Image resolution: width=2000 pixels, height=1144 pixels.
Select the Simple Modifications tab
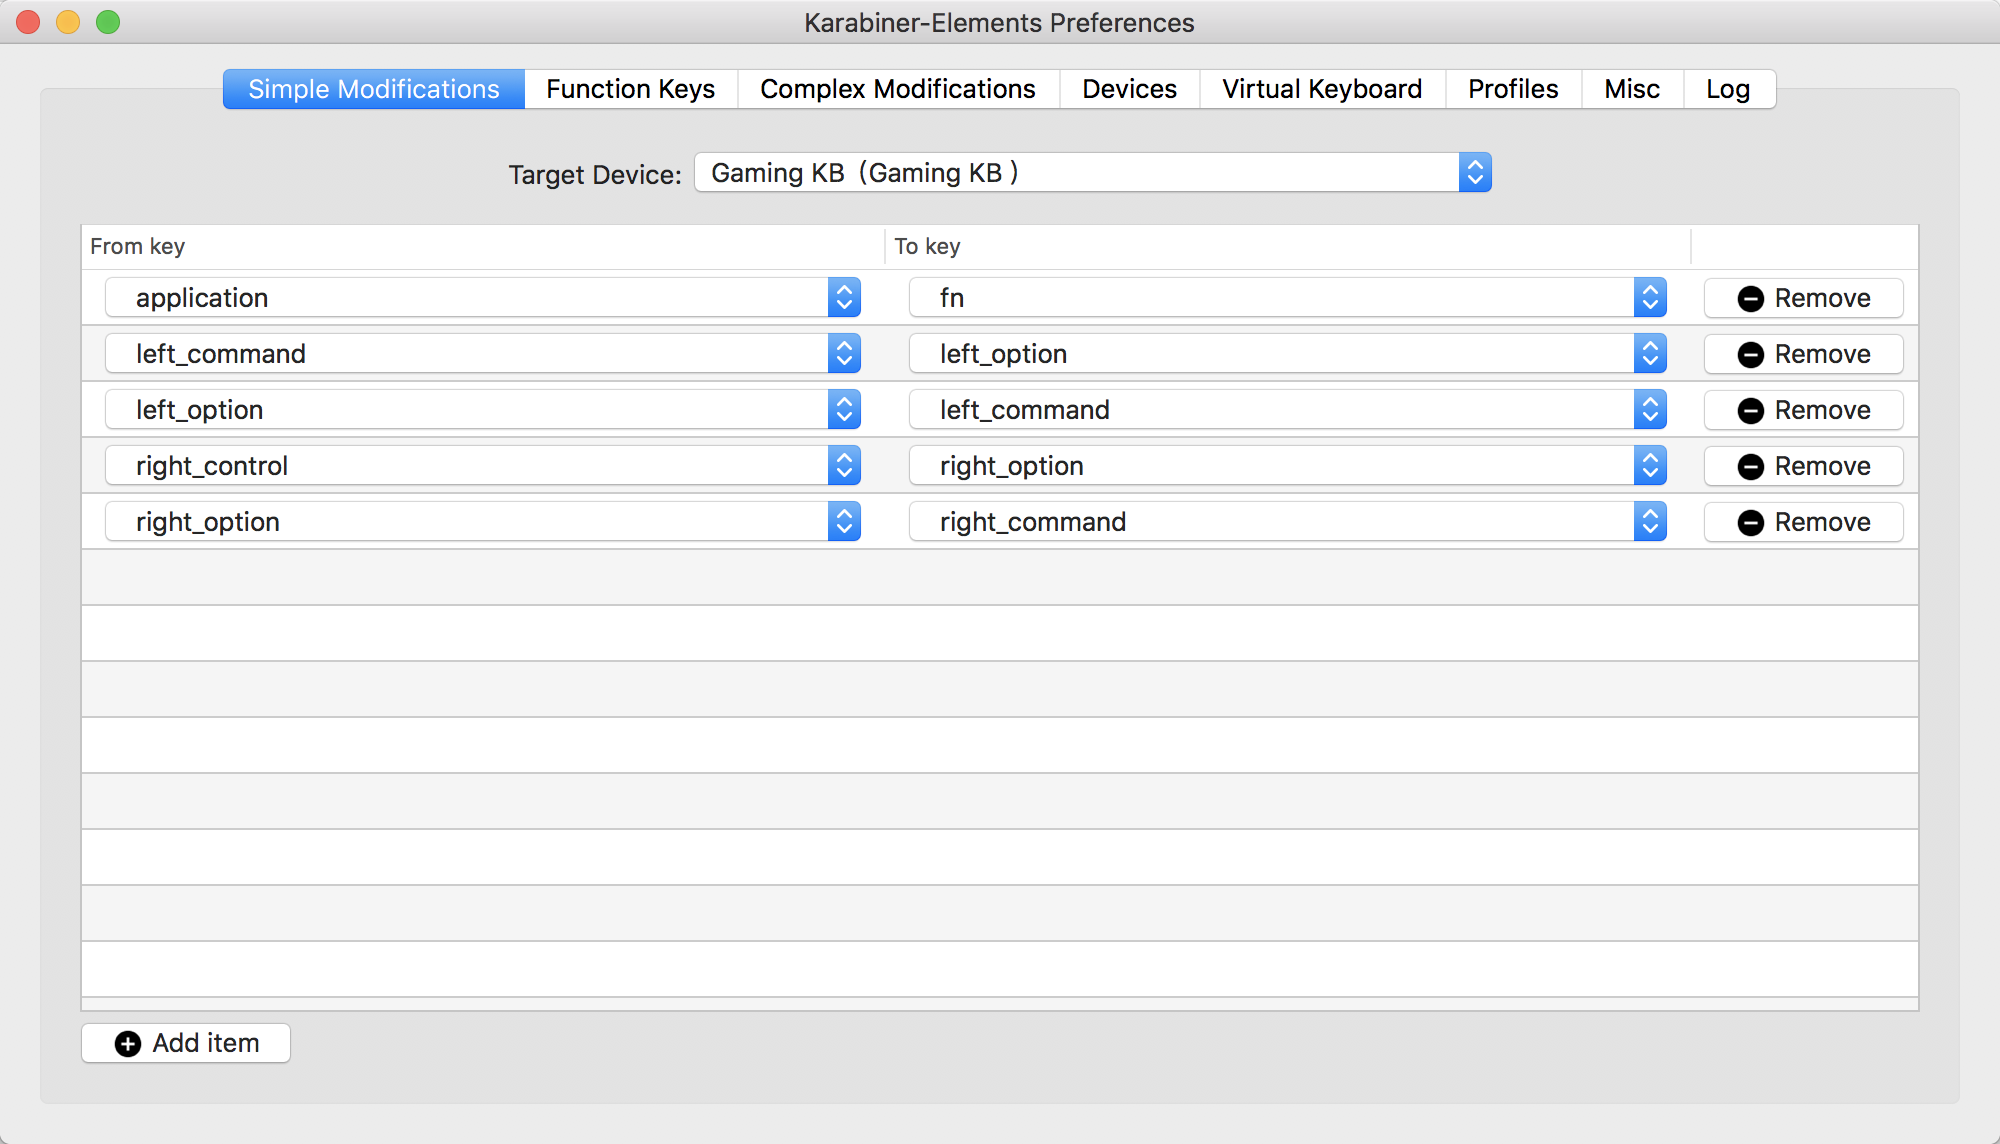[x=374, y=89]
